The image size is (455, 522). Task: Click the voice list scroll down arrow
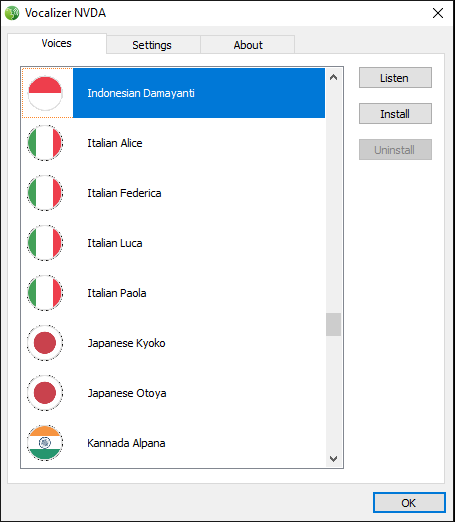(x=333, y=459)
